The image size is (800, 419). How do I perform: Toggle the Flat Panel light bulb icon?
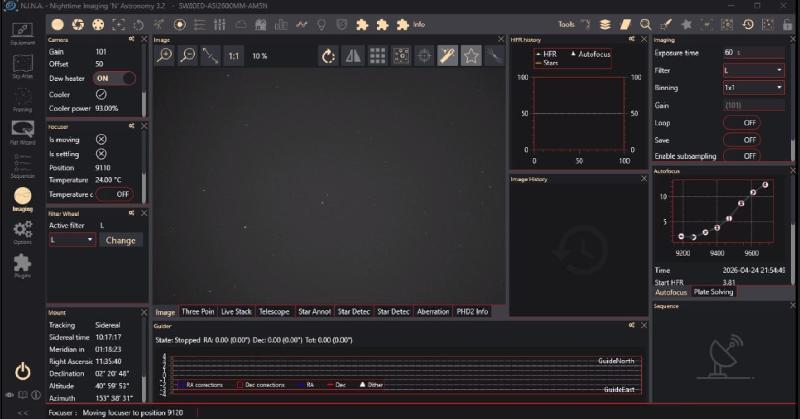(321, 24)
